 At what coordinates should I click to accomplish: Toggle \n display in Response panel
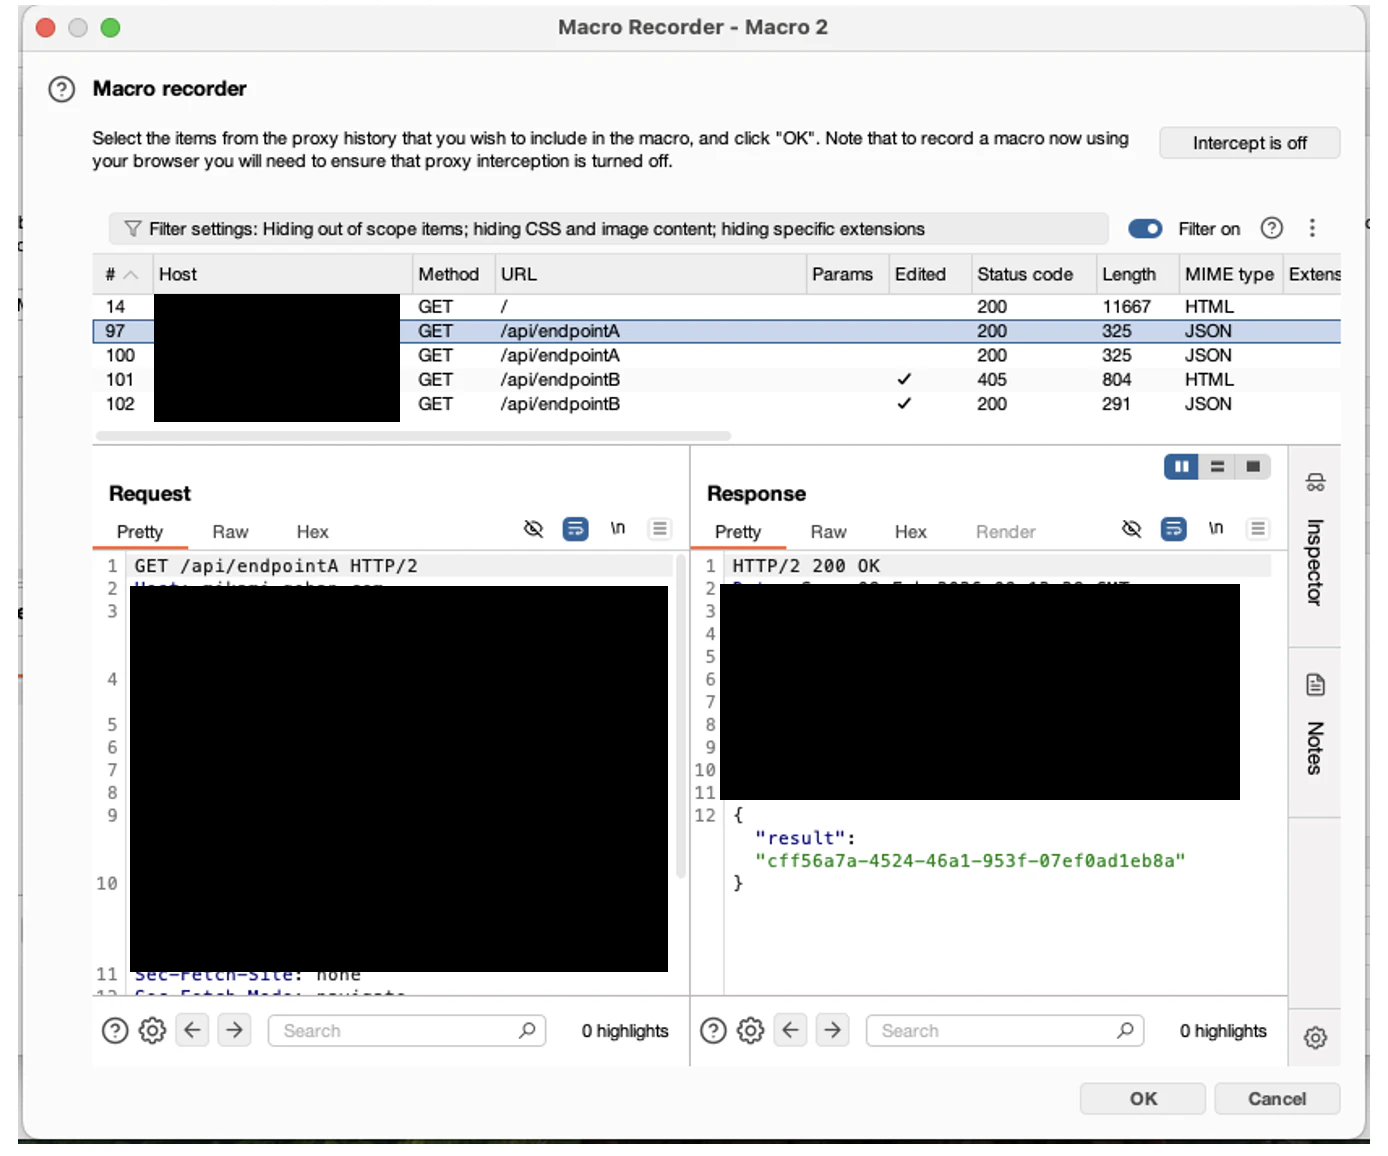coord(1216,528)
